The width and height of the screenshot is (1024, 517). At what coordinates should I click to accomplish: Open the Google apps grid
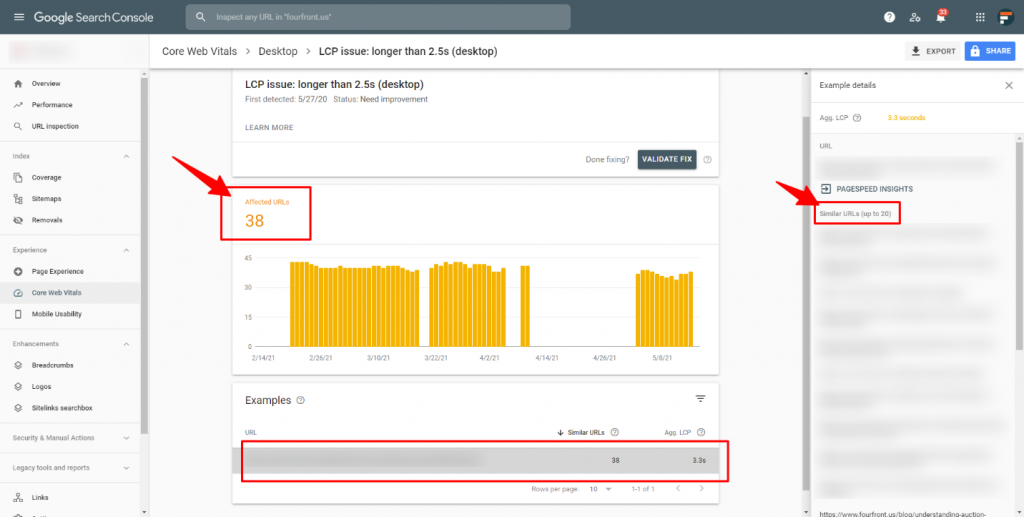980,18
